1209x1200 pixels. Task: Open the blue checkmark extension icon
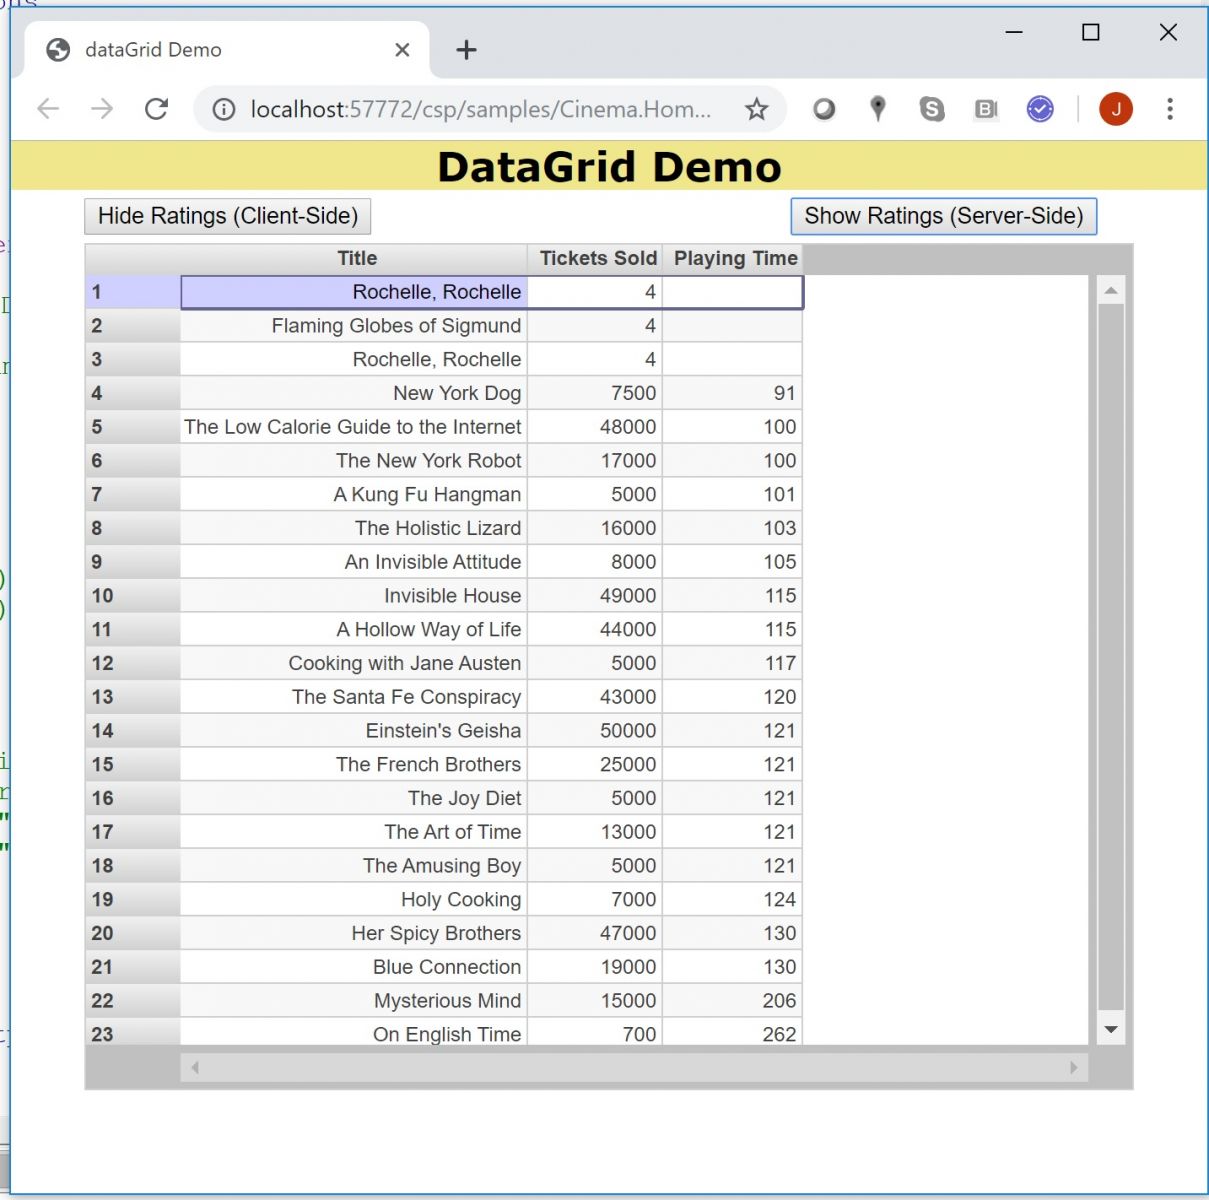pyautogui.click(x=1040, y=109)
